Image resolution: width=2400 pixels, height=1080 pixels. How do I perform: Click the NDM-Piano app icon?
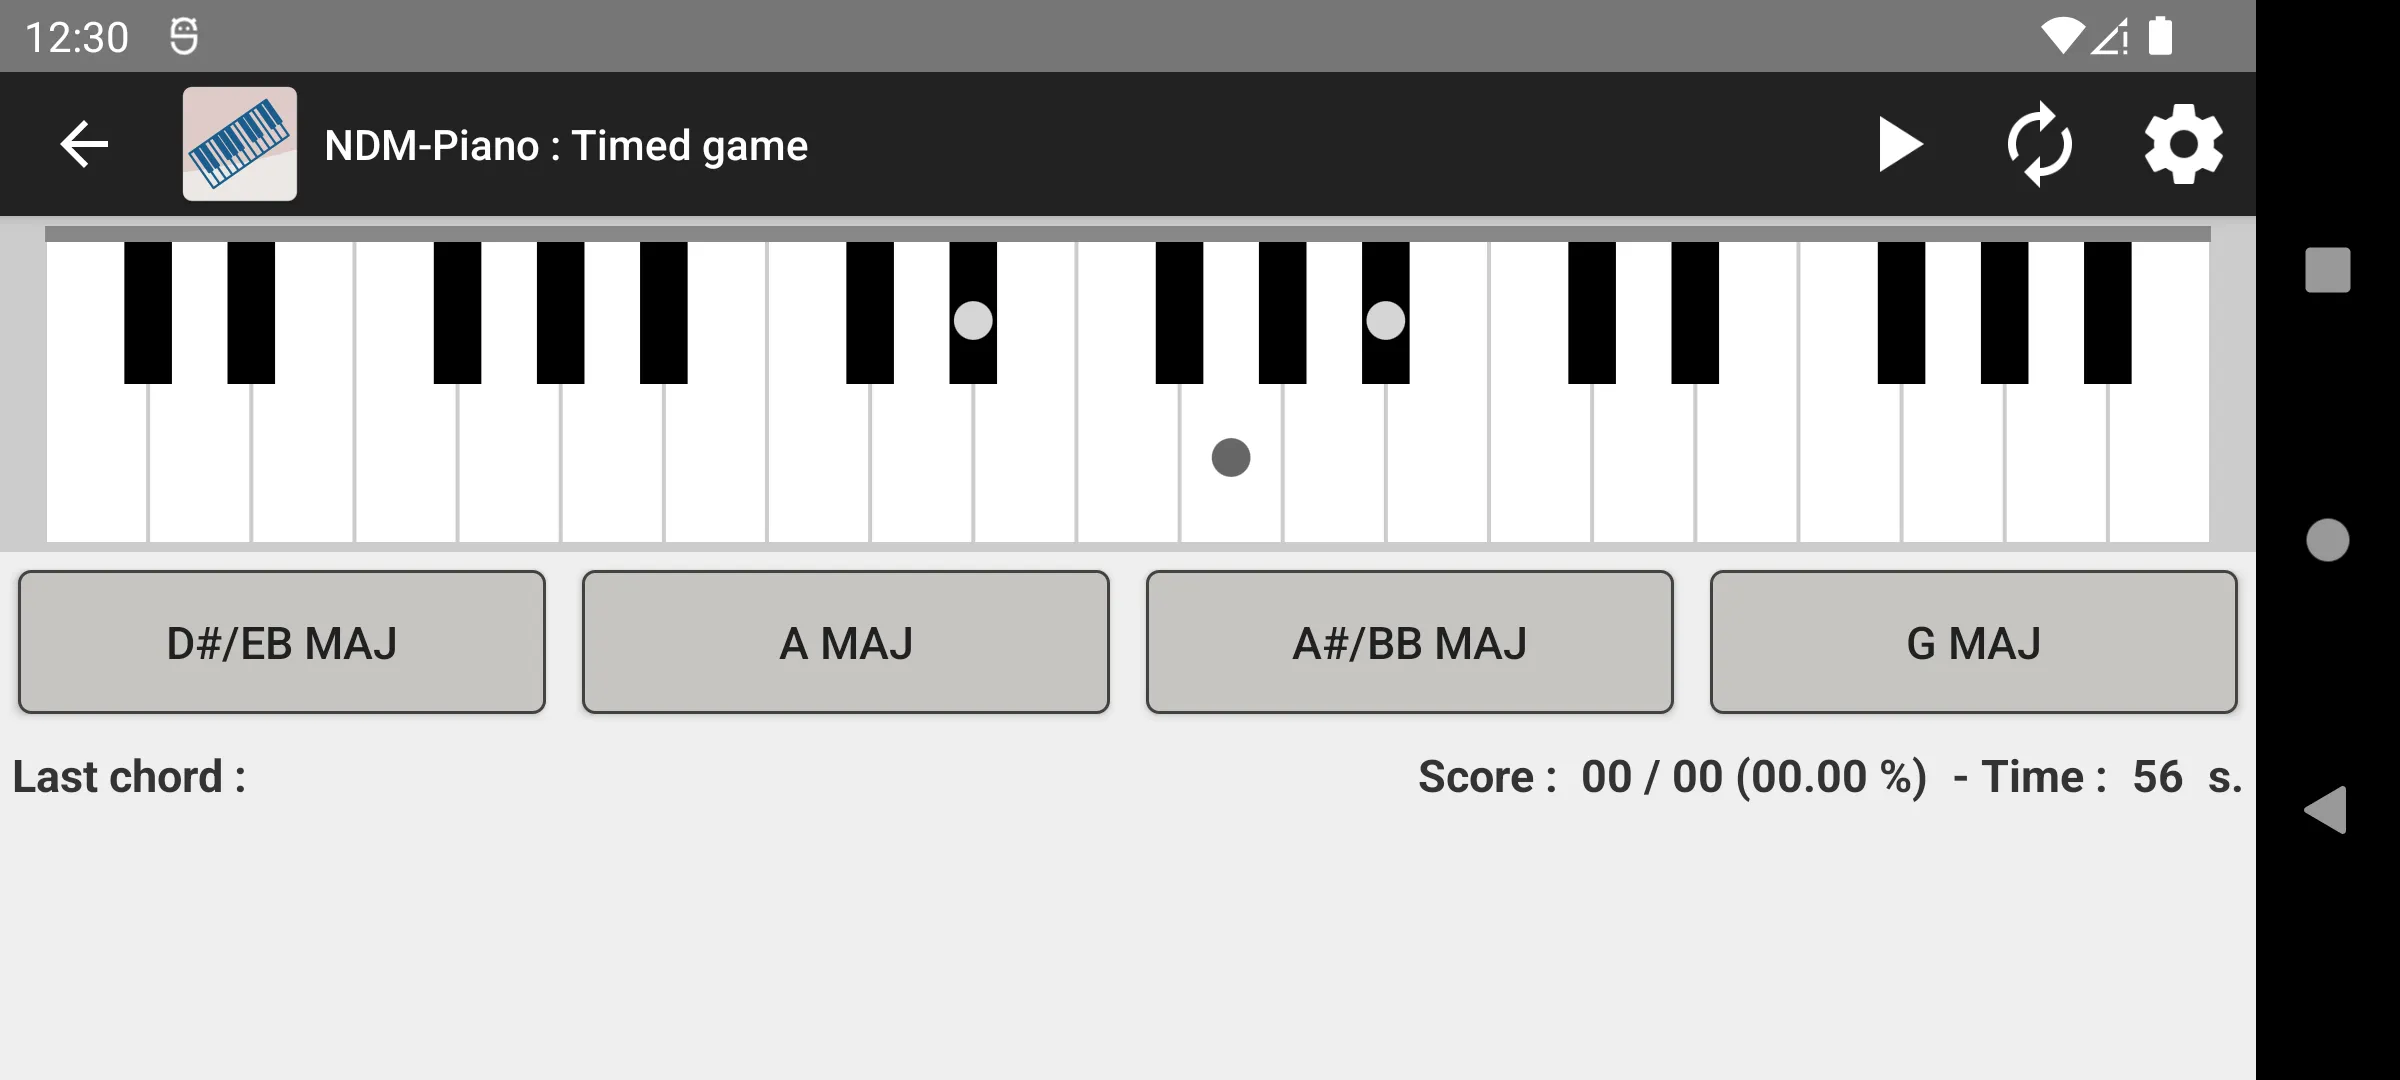[239, 144]
